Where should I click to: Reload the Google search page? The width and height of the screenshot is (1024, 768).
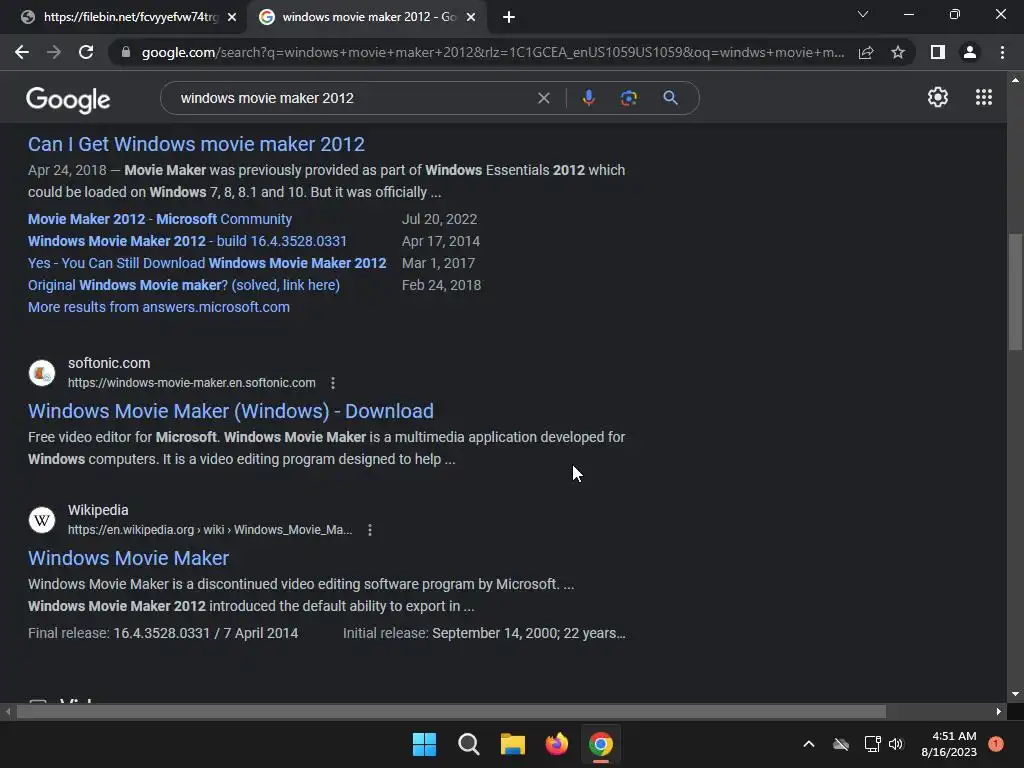(86, 52)
